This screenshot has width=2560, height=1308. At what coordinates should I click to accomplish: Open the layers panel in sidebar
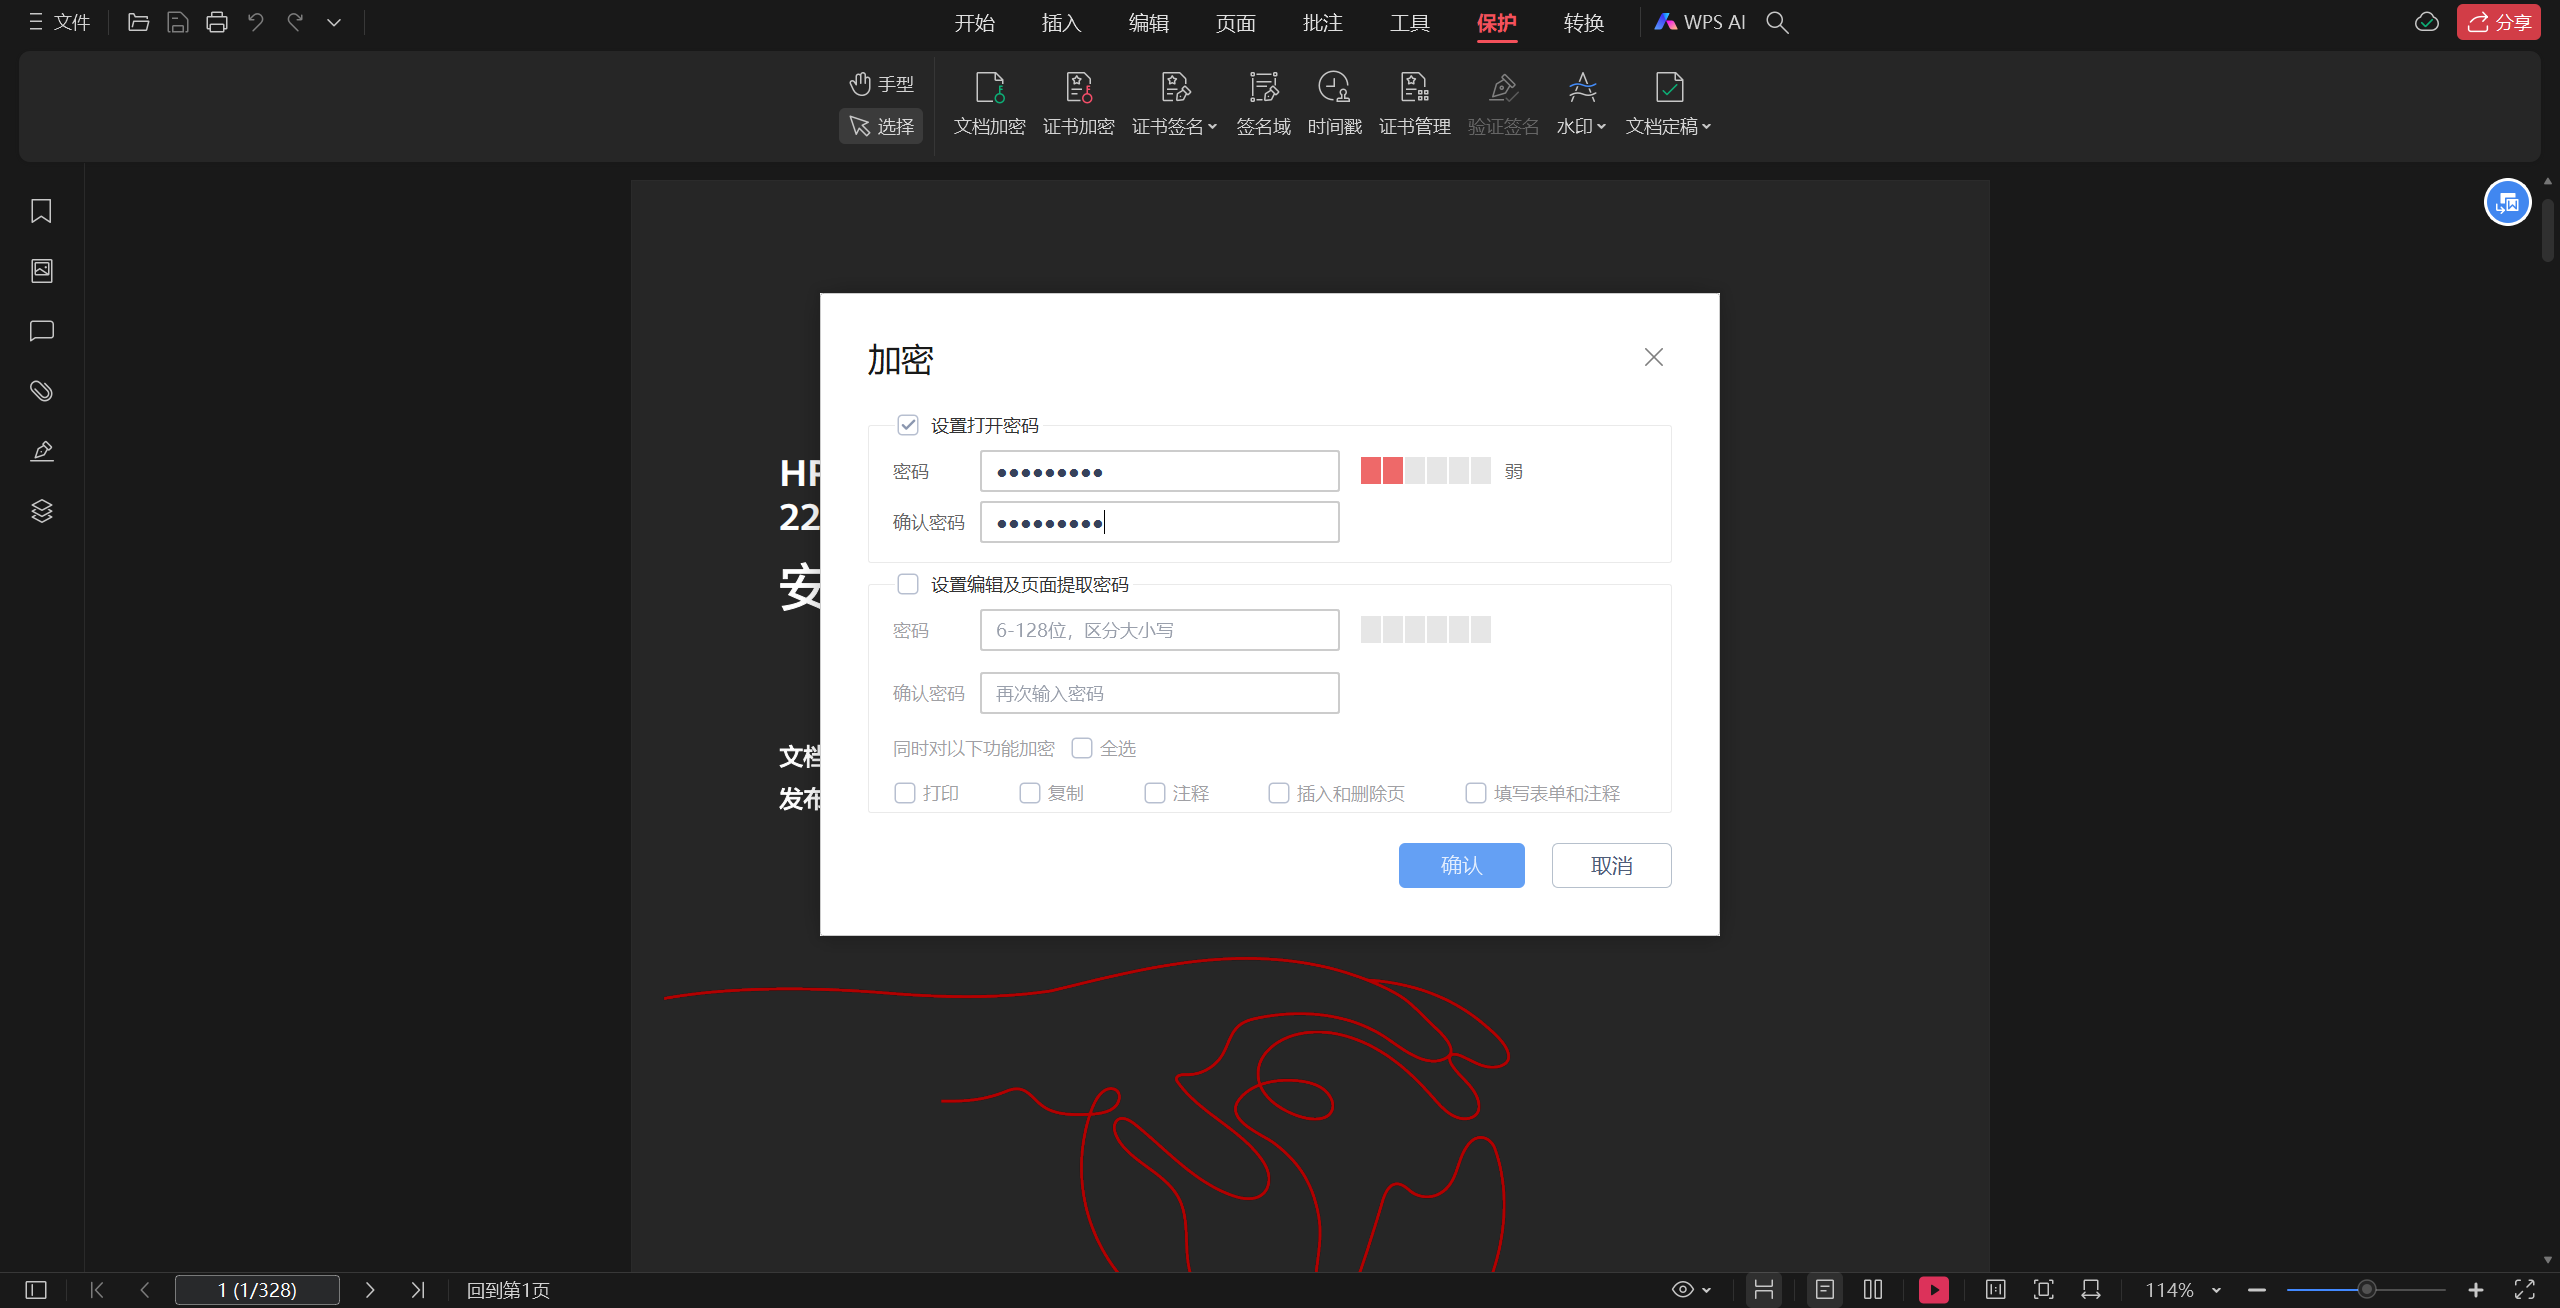[41, 511]
